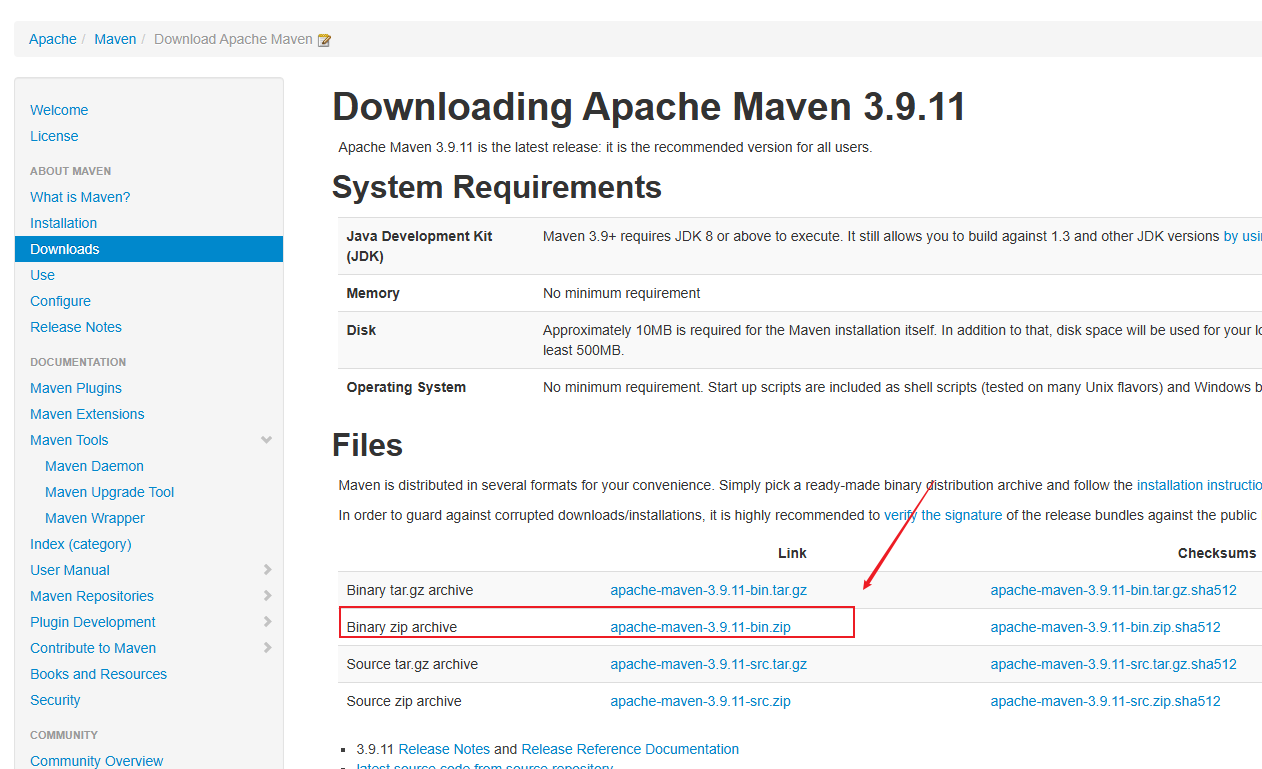1262x769 pixels.
Task: Follow the installation instructions link
Action: click(1199, 485)
